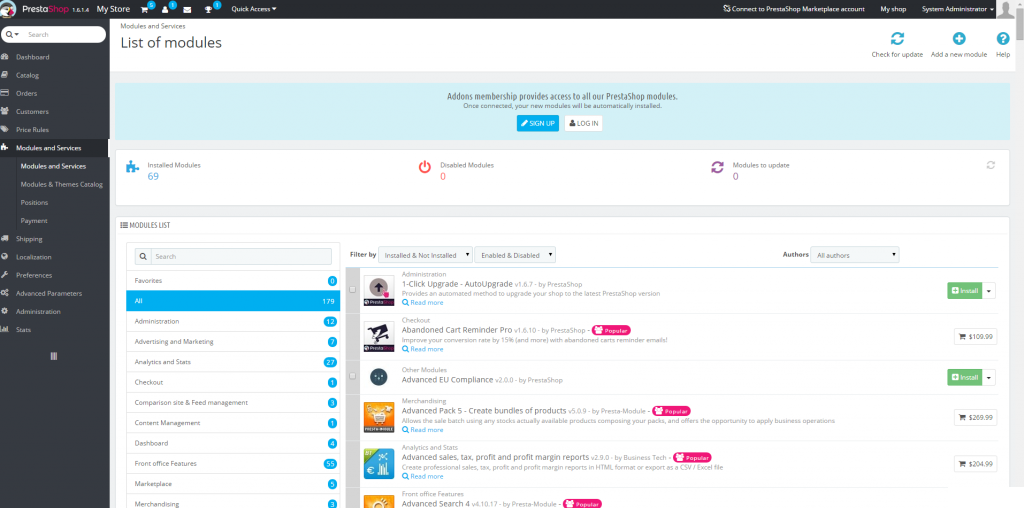
Task: Click Read more under Abandoned Cart Reminder
Action: pyautogui.click(x=423, y=349)
